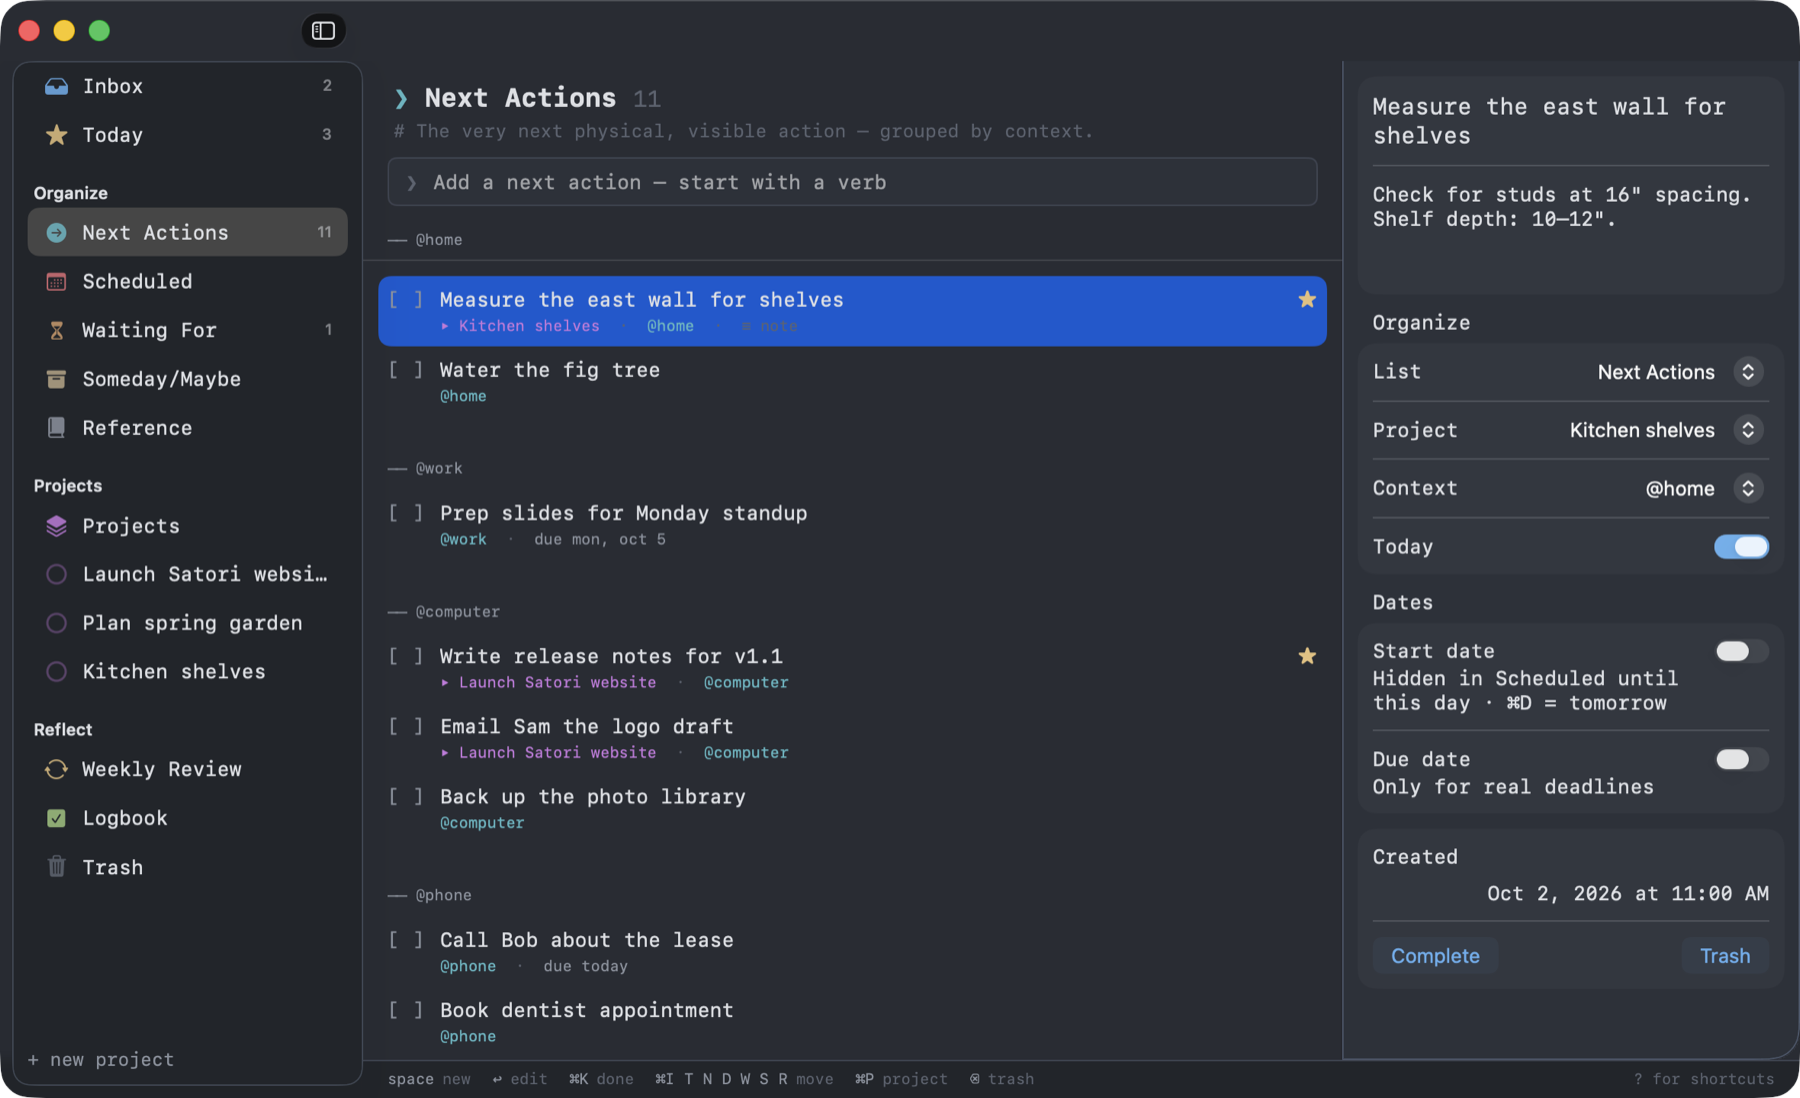
Task: Click the Kitchen shelves project circle icon
Action: pos(57,672)
